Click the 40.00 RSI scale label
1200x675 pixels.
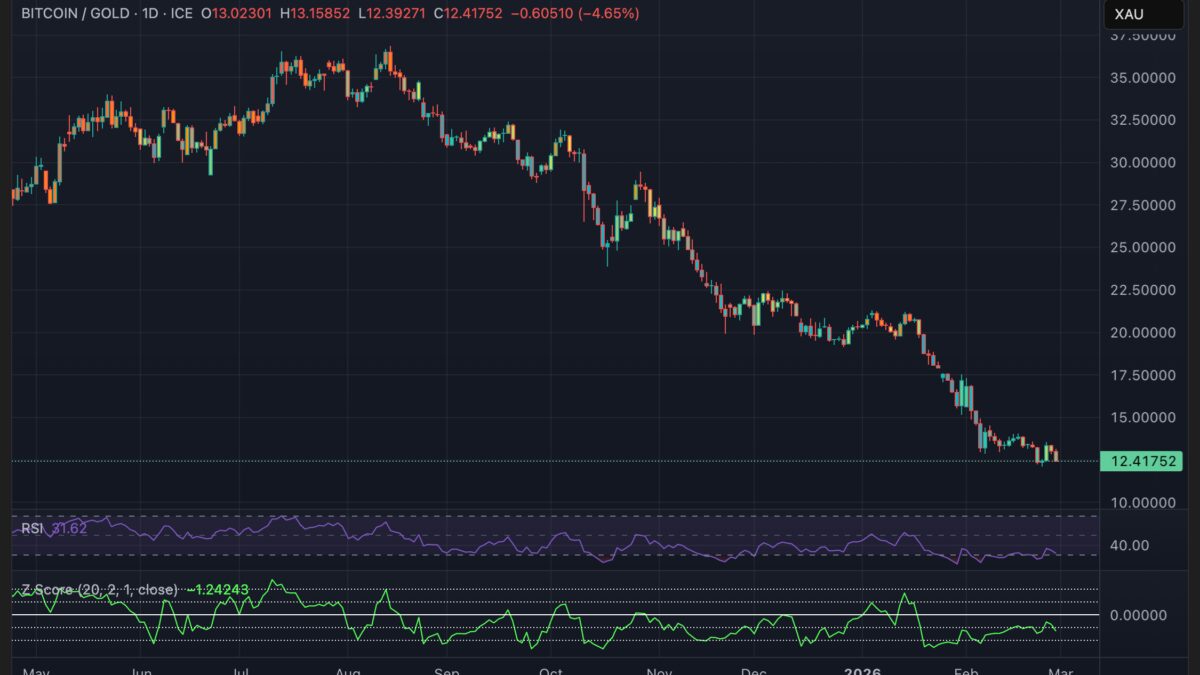(1130, 545)
